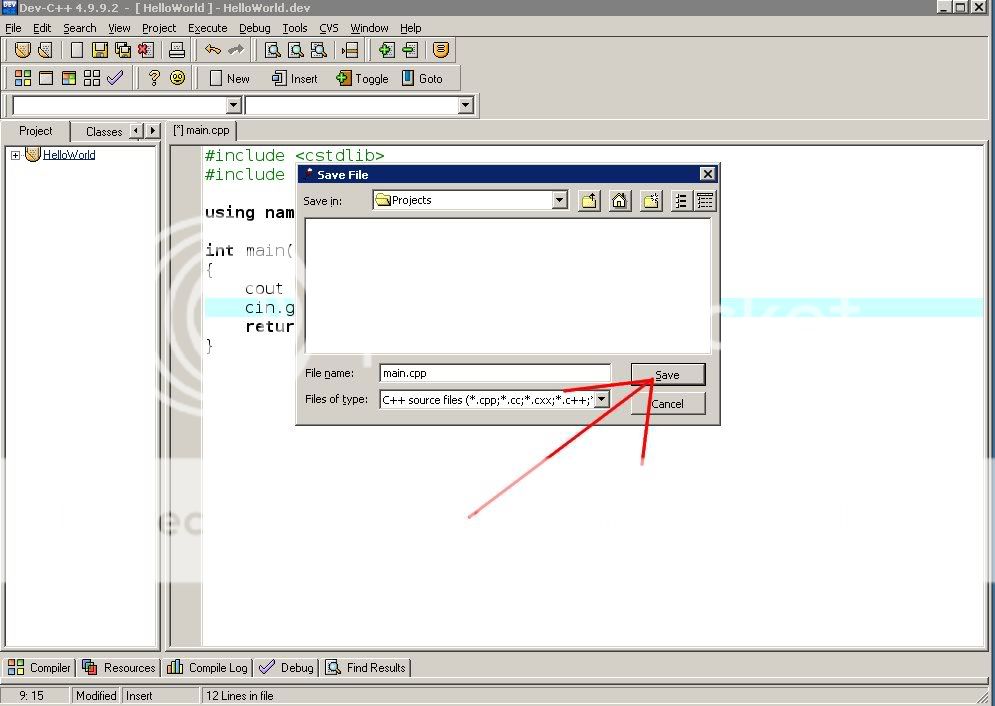The image size is (995, 706).
Task: Click the New toolbar button
Action: point(230,79)
